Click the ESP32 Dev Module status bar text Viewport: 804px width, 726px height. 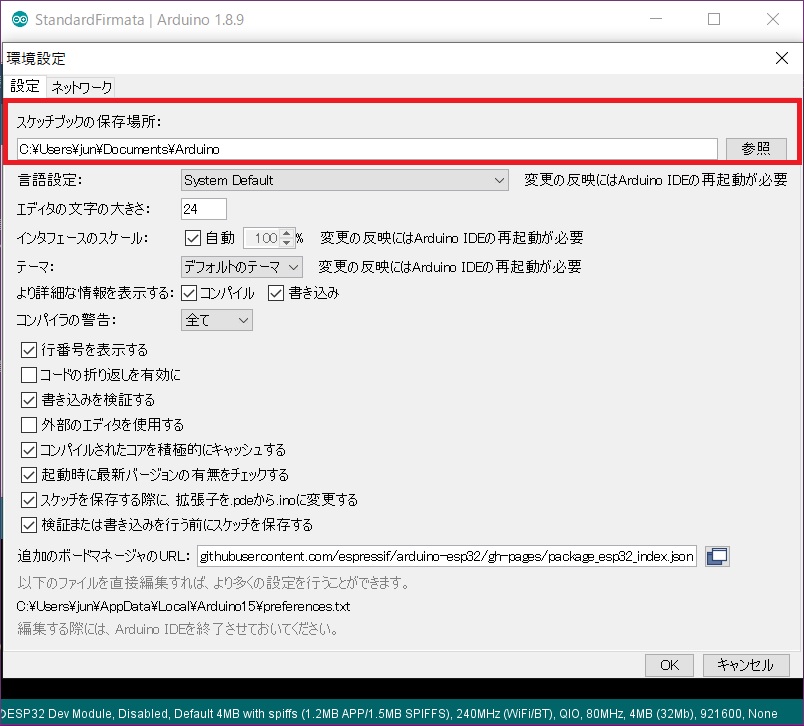(390, 714)
